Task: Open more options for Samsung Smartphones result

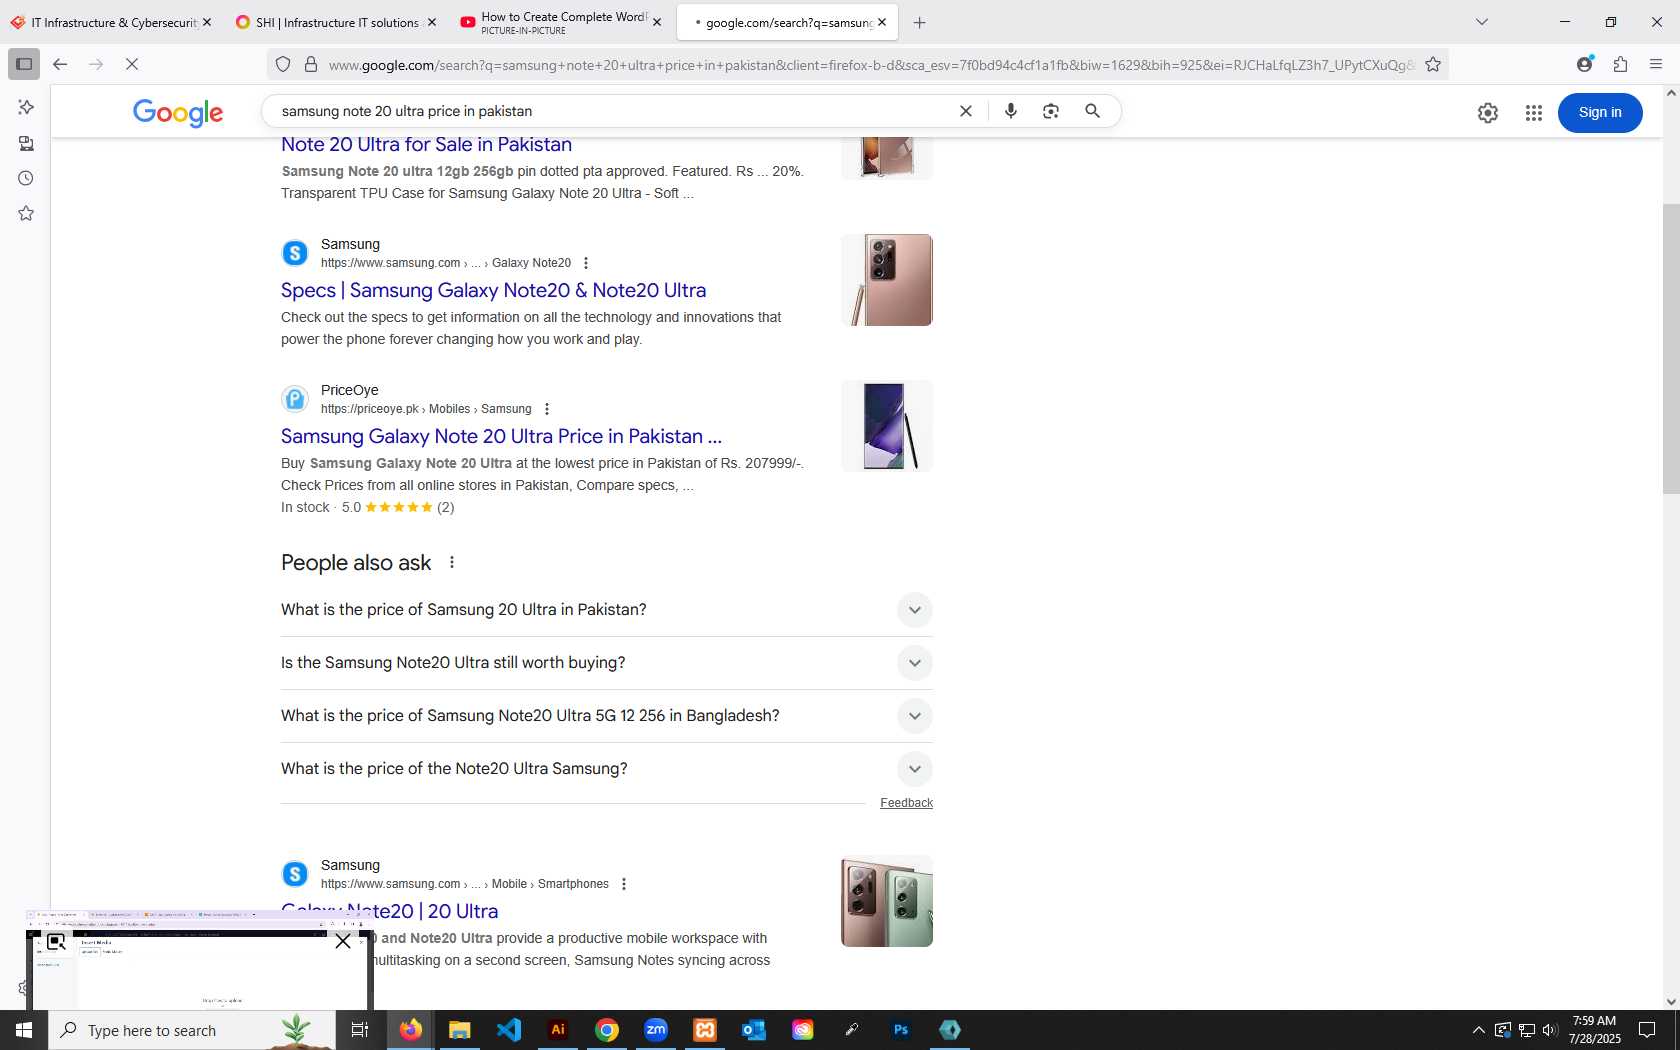Action: [x=624, y=884]
